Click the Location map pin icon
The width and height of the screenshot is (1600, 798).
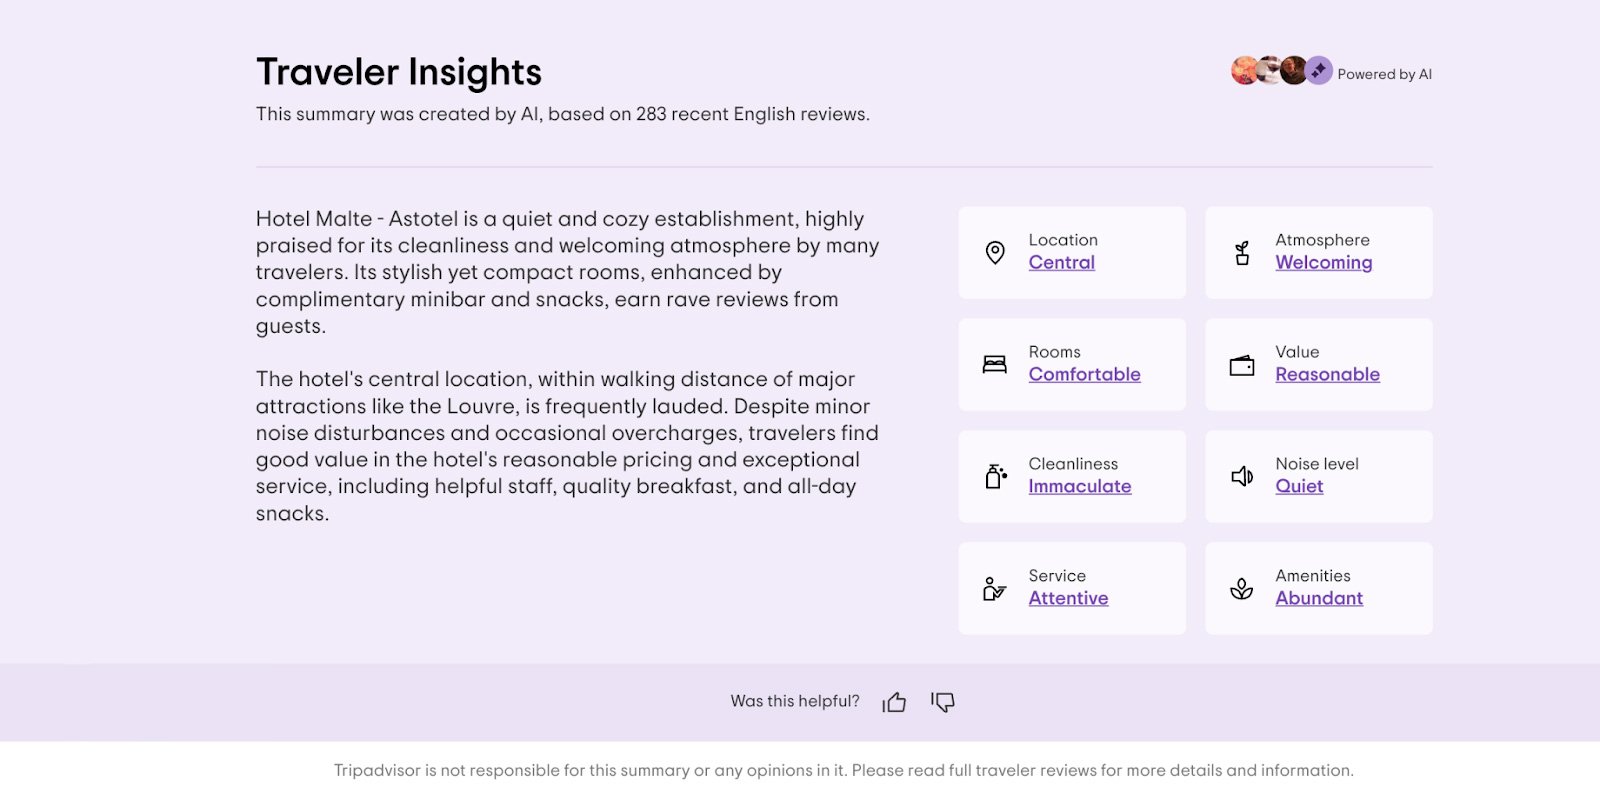pyautogui.click(x=995, y=253)
